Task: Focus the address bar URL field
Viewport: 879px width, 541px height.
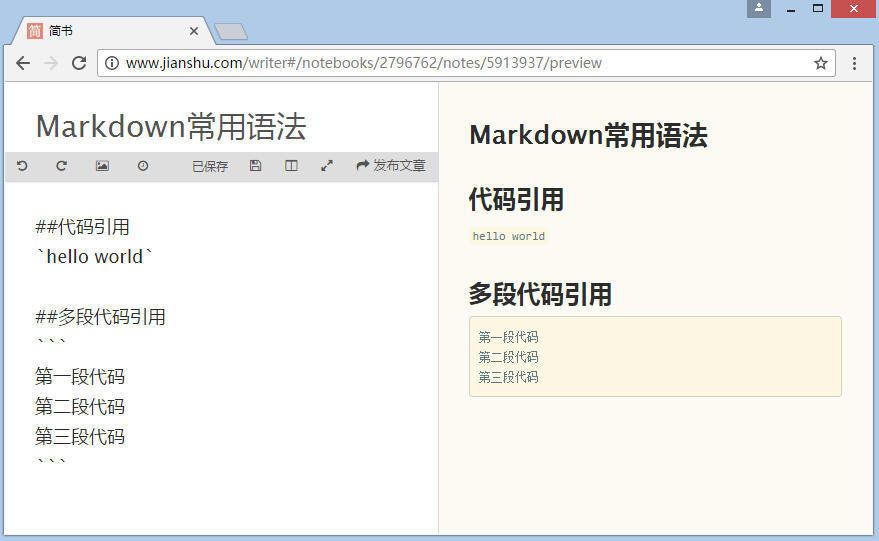Action: (466, 63)
